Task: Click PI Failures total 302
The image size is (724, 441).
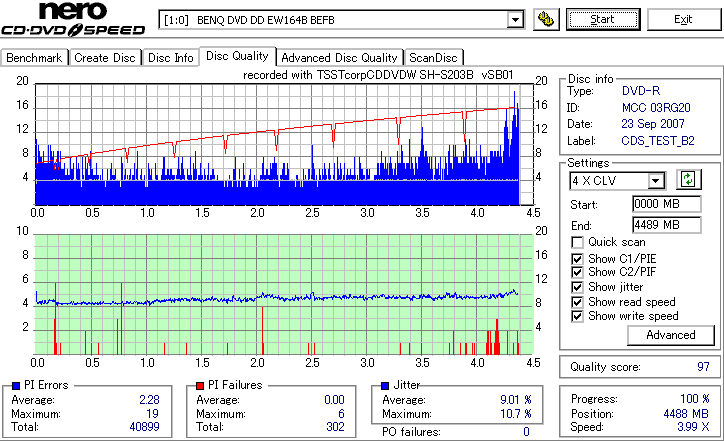Action: tap(335, 427)
